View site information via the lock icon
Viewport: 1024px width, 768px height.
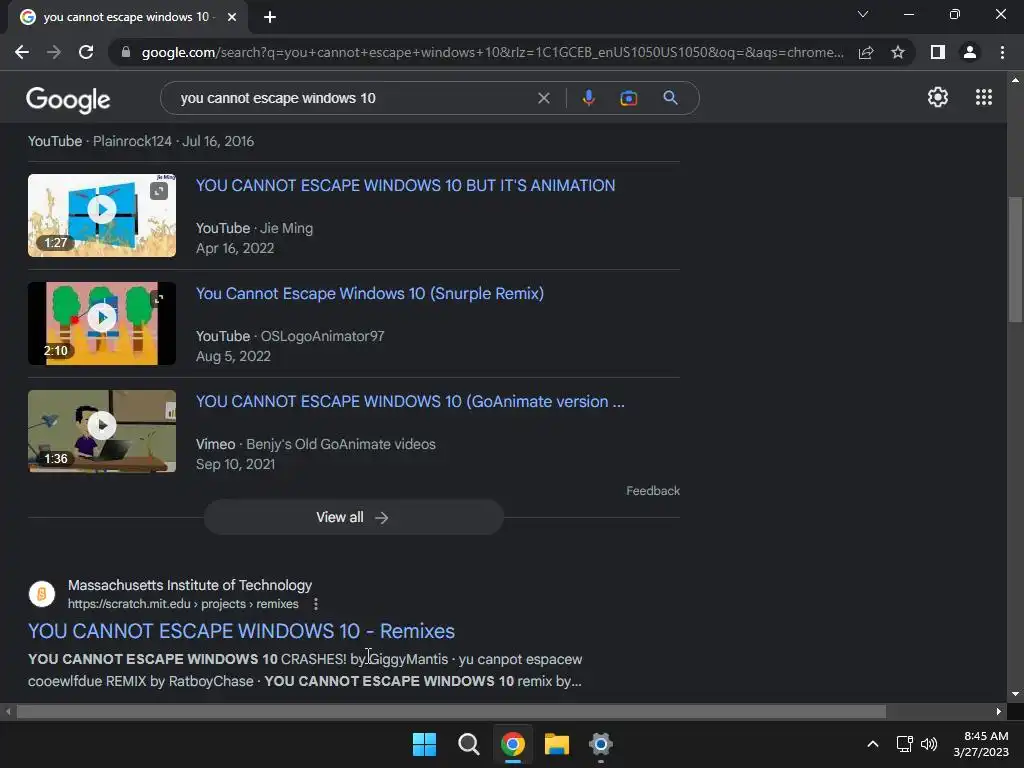(125, 52)
